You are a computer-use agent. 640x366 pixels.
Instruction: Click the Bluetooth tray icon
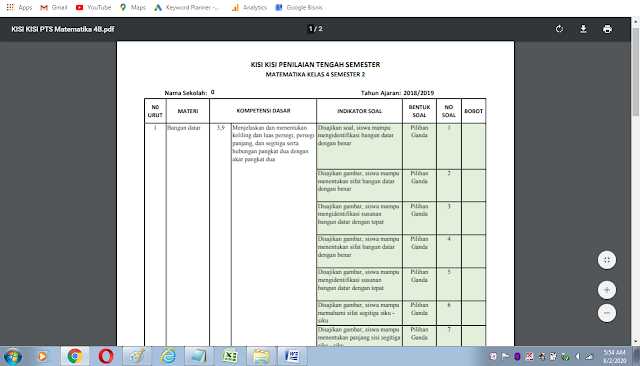(x=517, y=357)
